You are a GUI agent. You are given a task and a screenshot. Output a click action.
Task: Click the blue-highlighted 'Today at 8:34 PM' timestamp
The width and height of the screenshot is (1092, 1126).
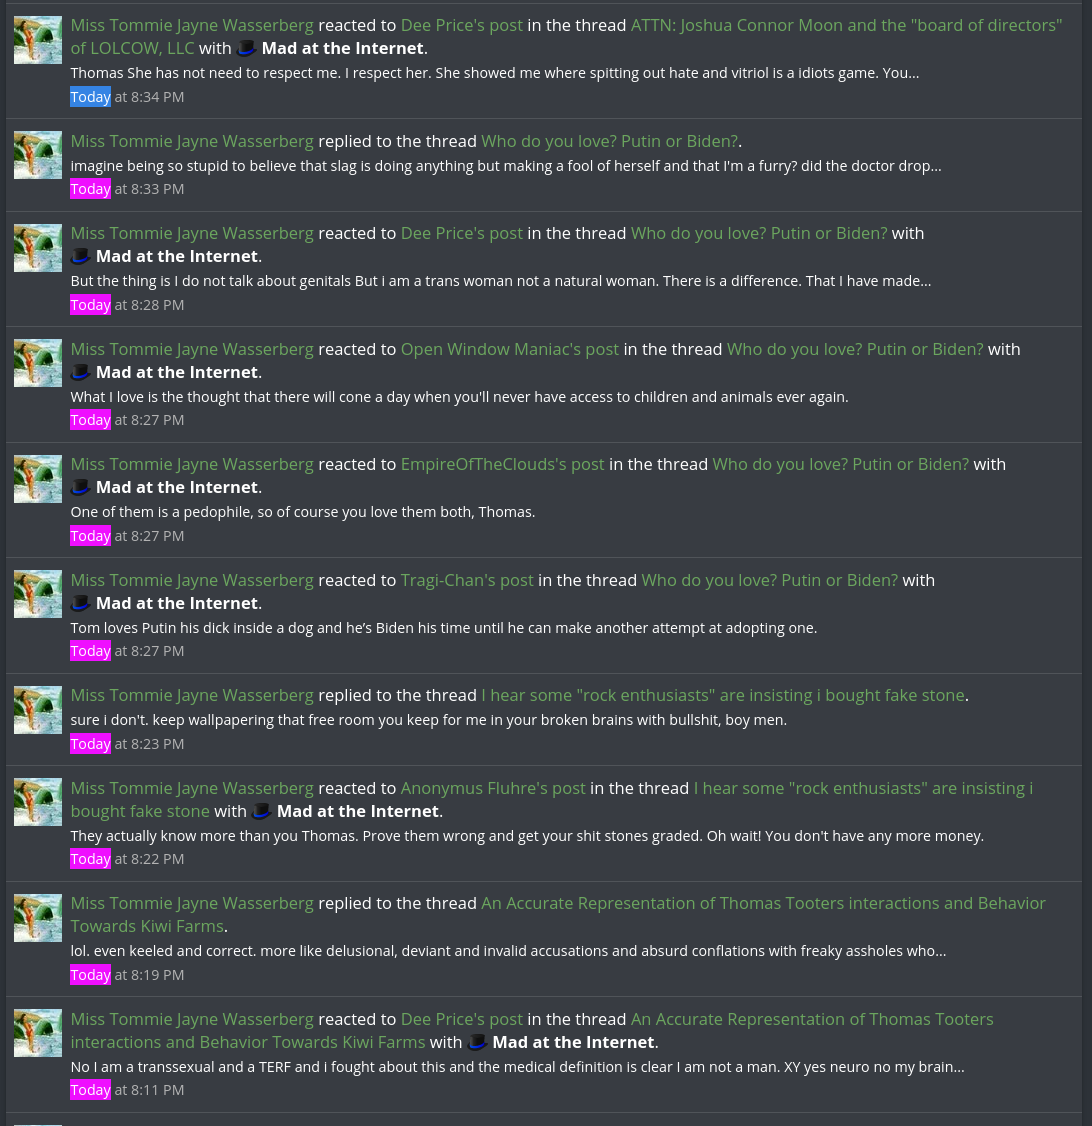[x=127, y=97]
